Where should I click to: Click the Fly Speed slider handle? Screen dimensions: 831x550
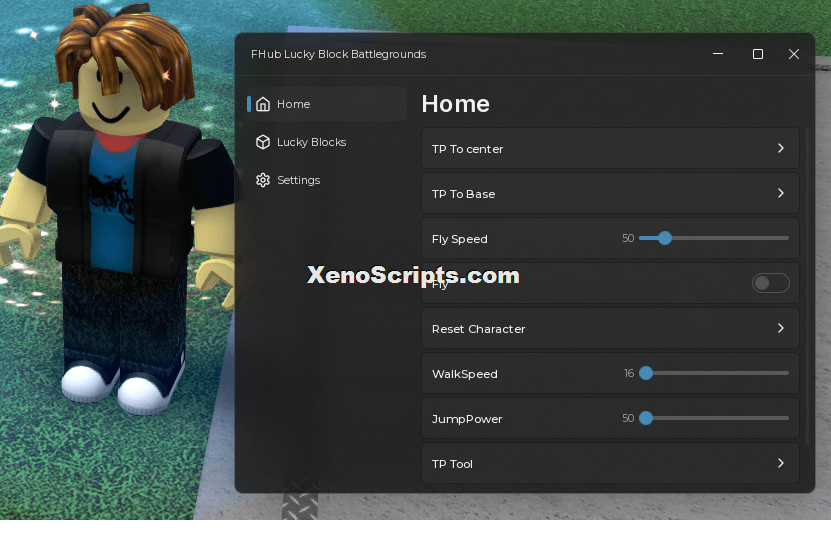[665, 238]
